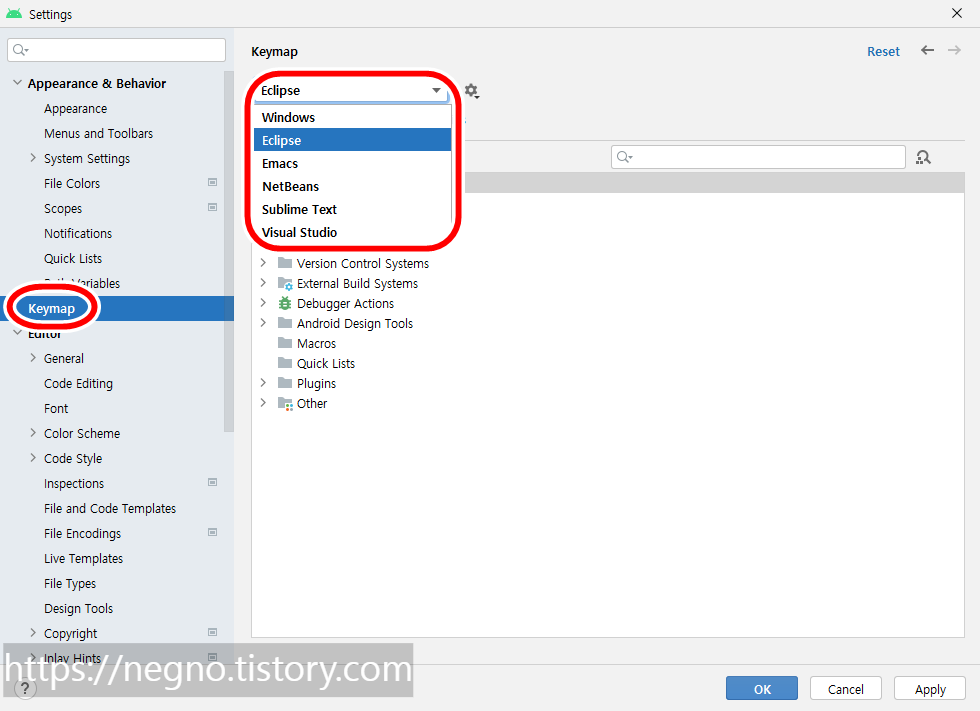980x711 pixels.
Task: Expand the General editor settings
Action: click(x=33, y=358)
